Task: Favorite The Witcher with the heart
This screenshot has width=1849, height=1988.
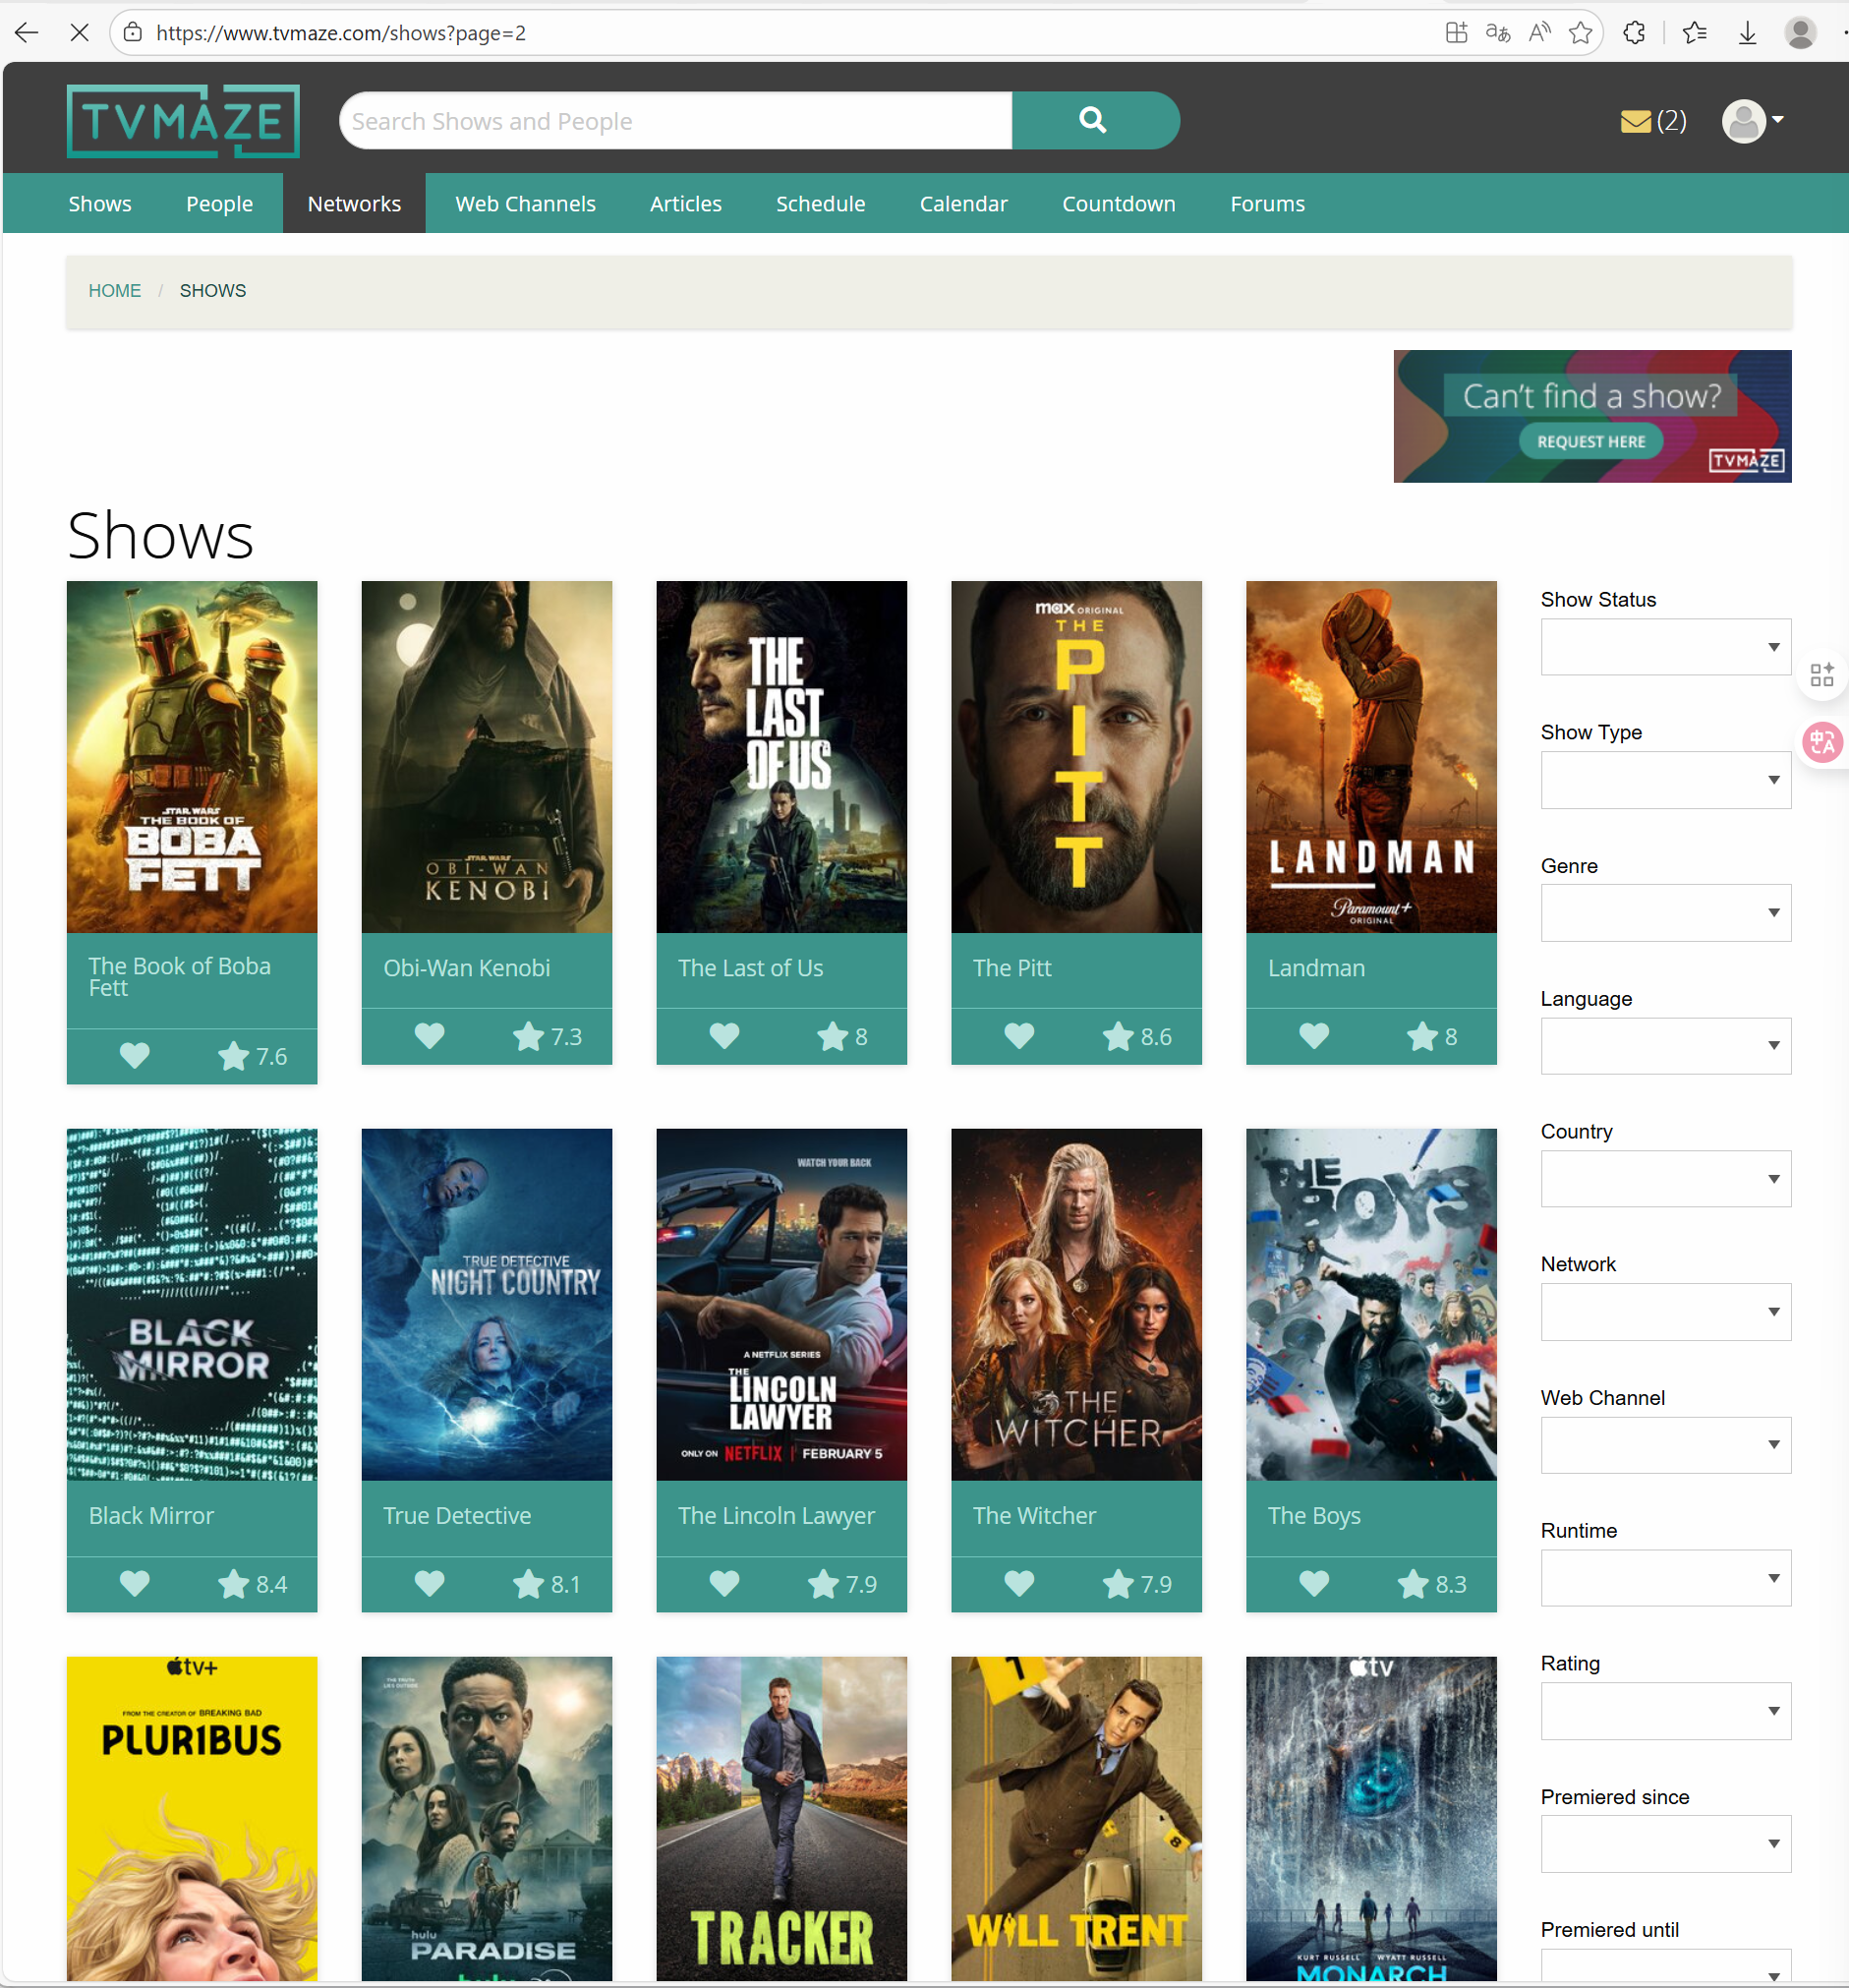Action: pyautogui.click(x=1019, y=1583)
